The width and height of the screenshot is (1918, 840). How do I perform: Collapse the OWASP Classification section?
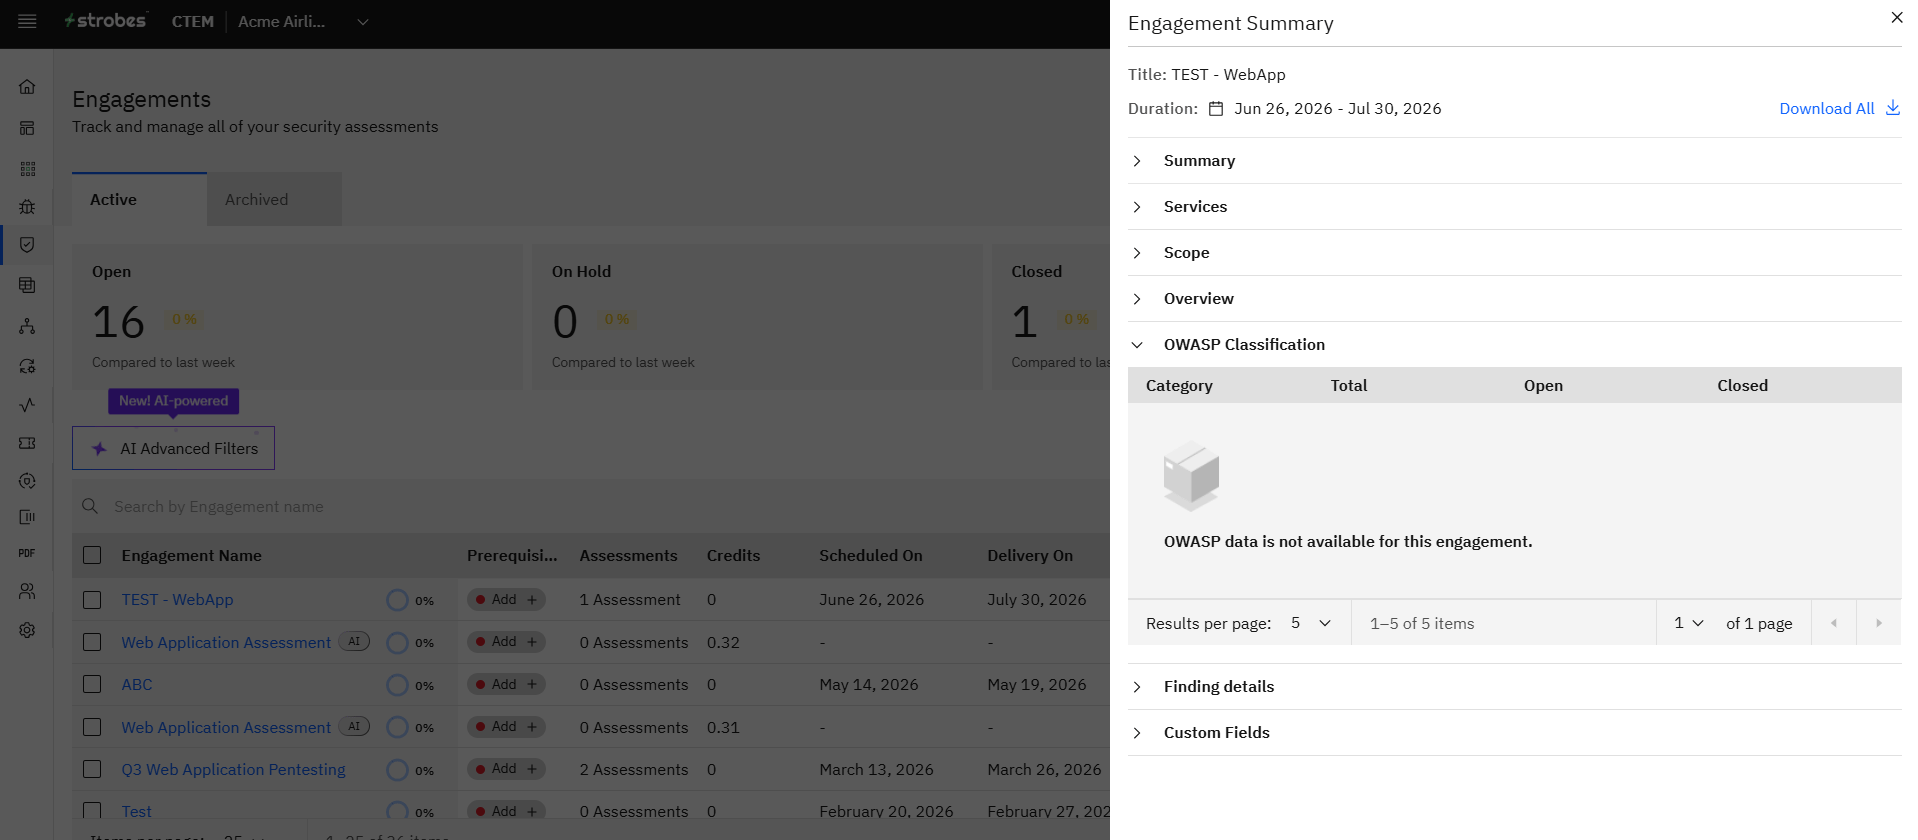coord(1514,345)
